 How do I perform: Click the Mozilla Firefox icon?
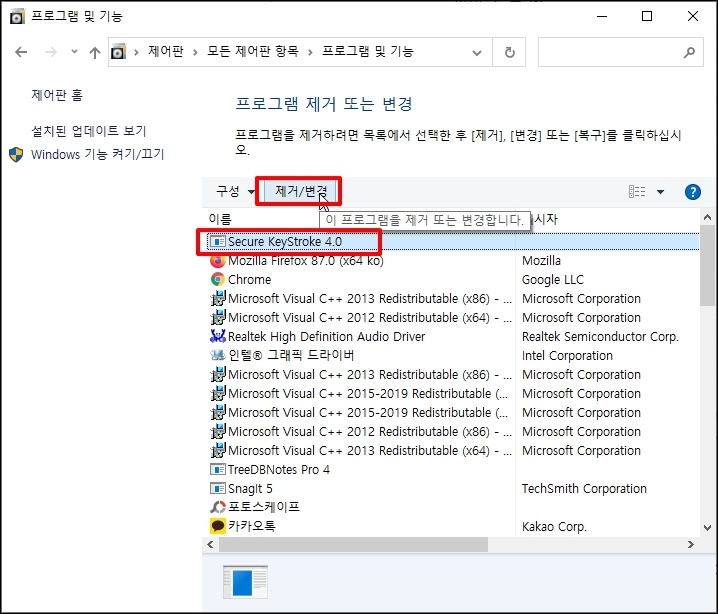pos(218,261)
